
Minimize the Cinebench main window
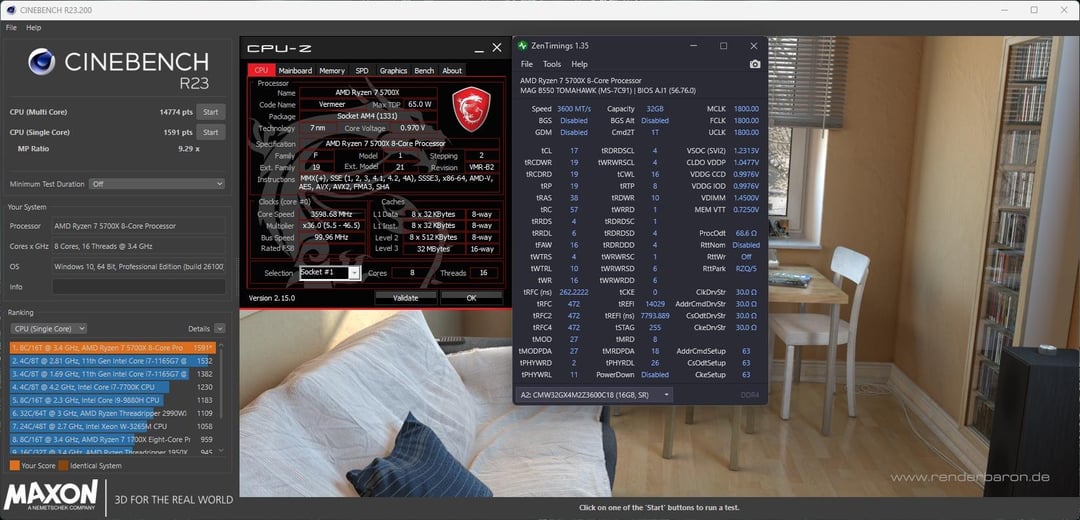[1005, 10]
